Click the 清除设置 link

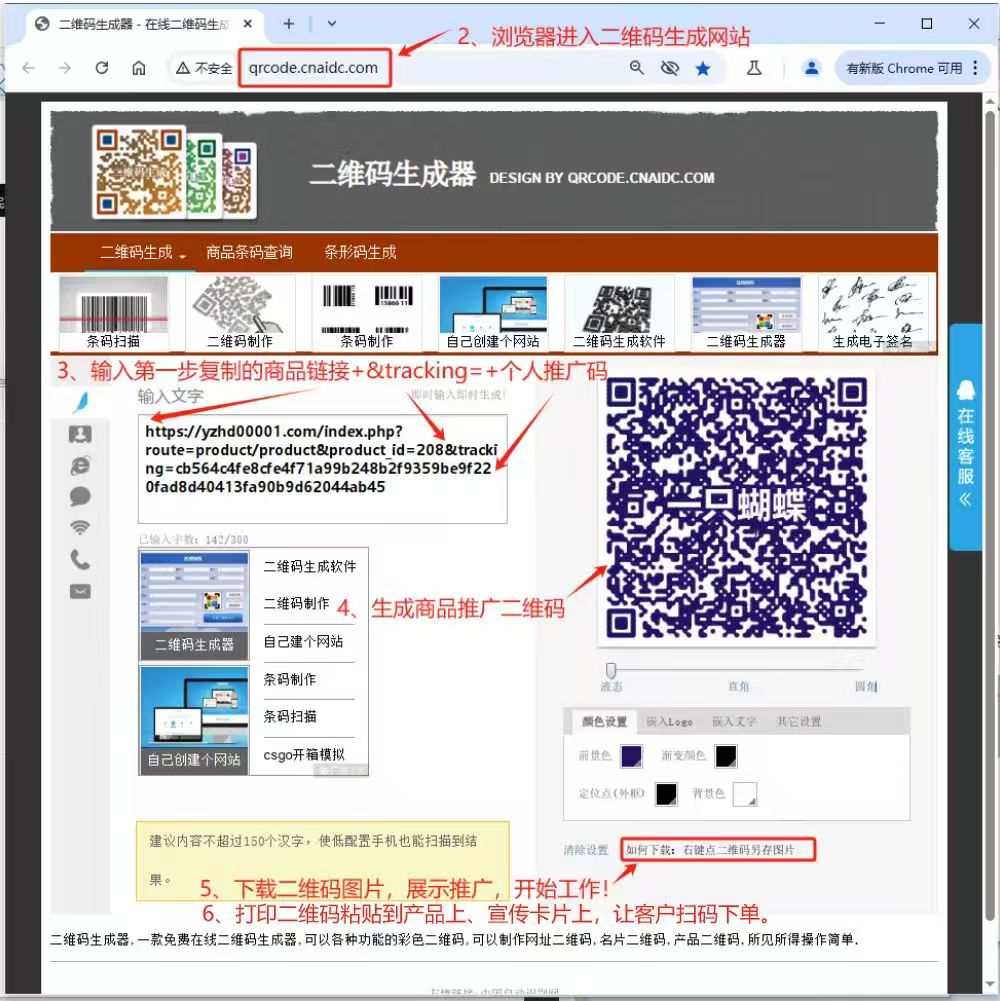(586, 850)
